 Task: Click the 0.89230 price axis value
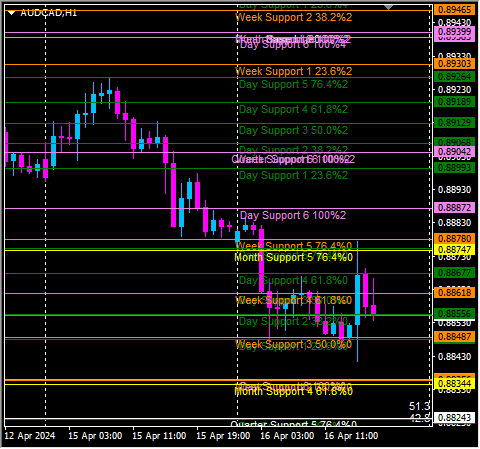coord(454,90)
